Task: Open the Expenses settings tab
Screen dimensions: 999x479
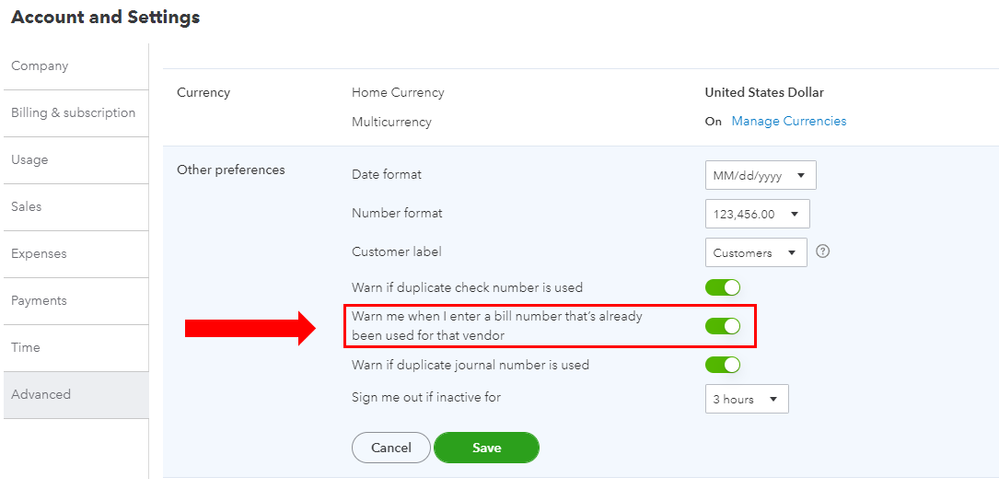Action: pyautogui.click(x=37, y=254)
